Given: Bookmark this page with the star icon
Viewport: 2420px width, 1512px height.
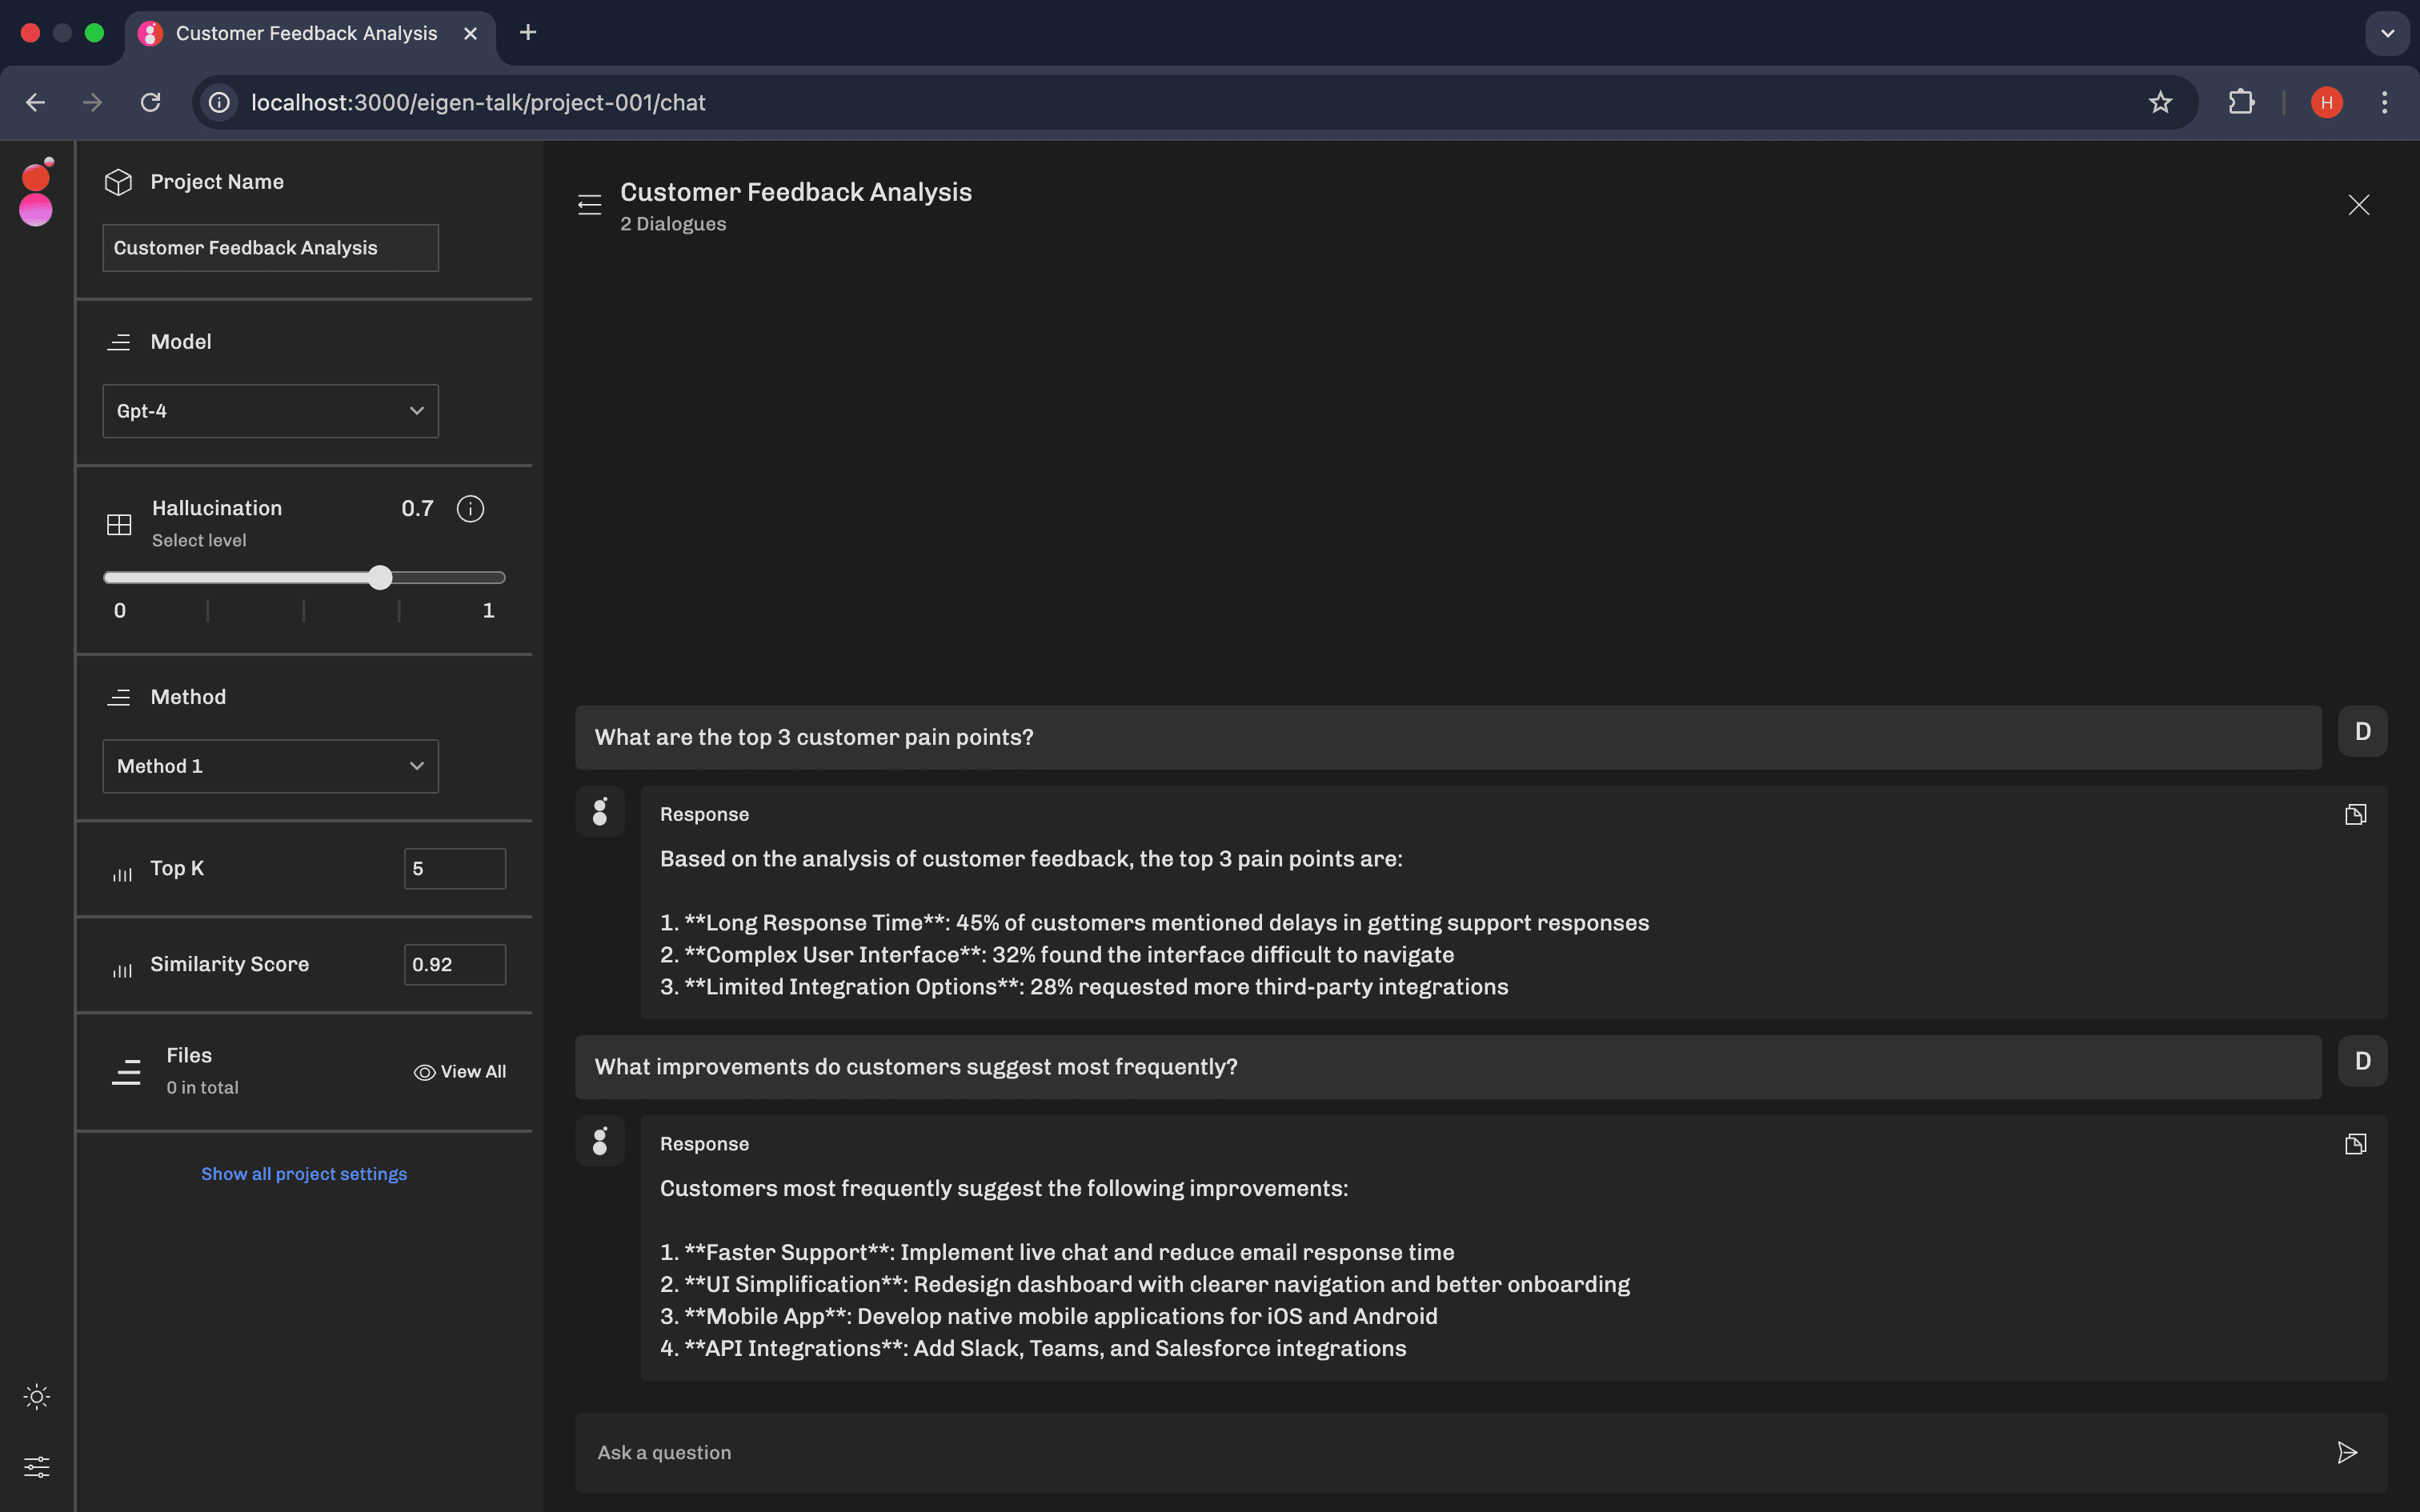Looking at the screenshot, I should 2161,103.
